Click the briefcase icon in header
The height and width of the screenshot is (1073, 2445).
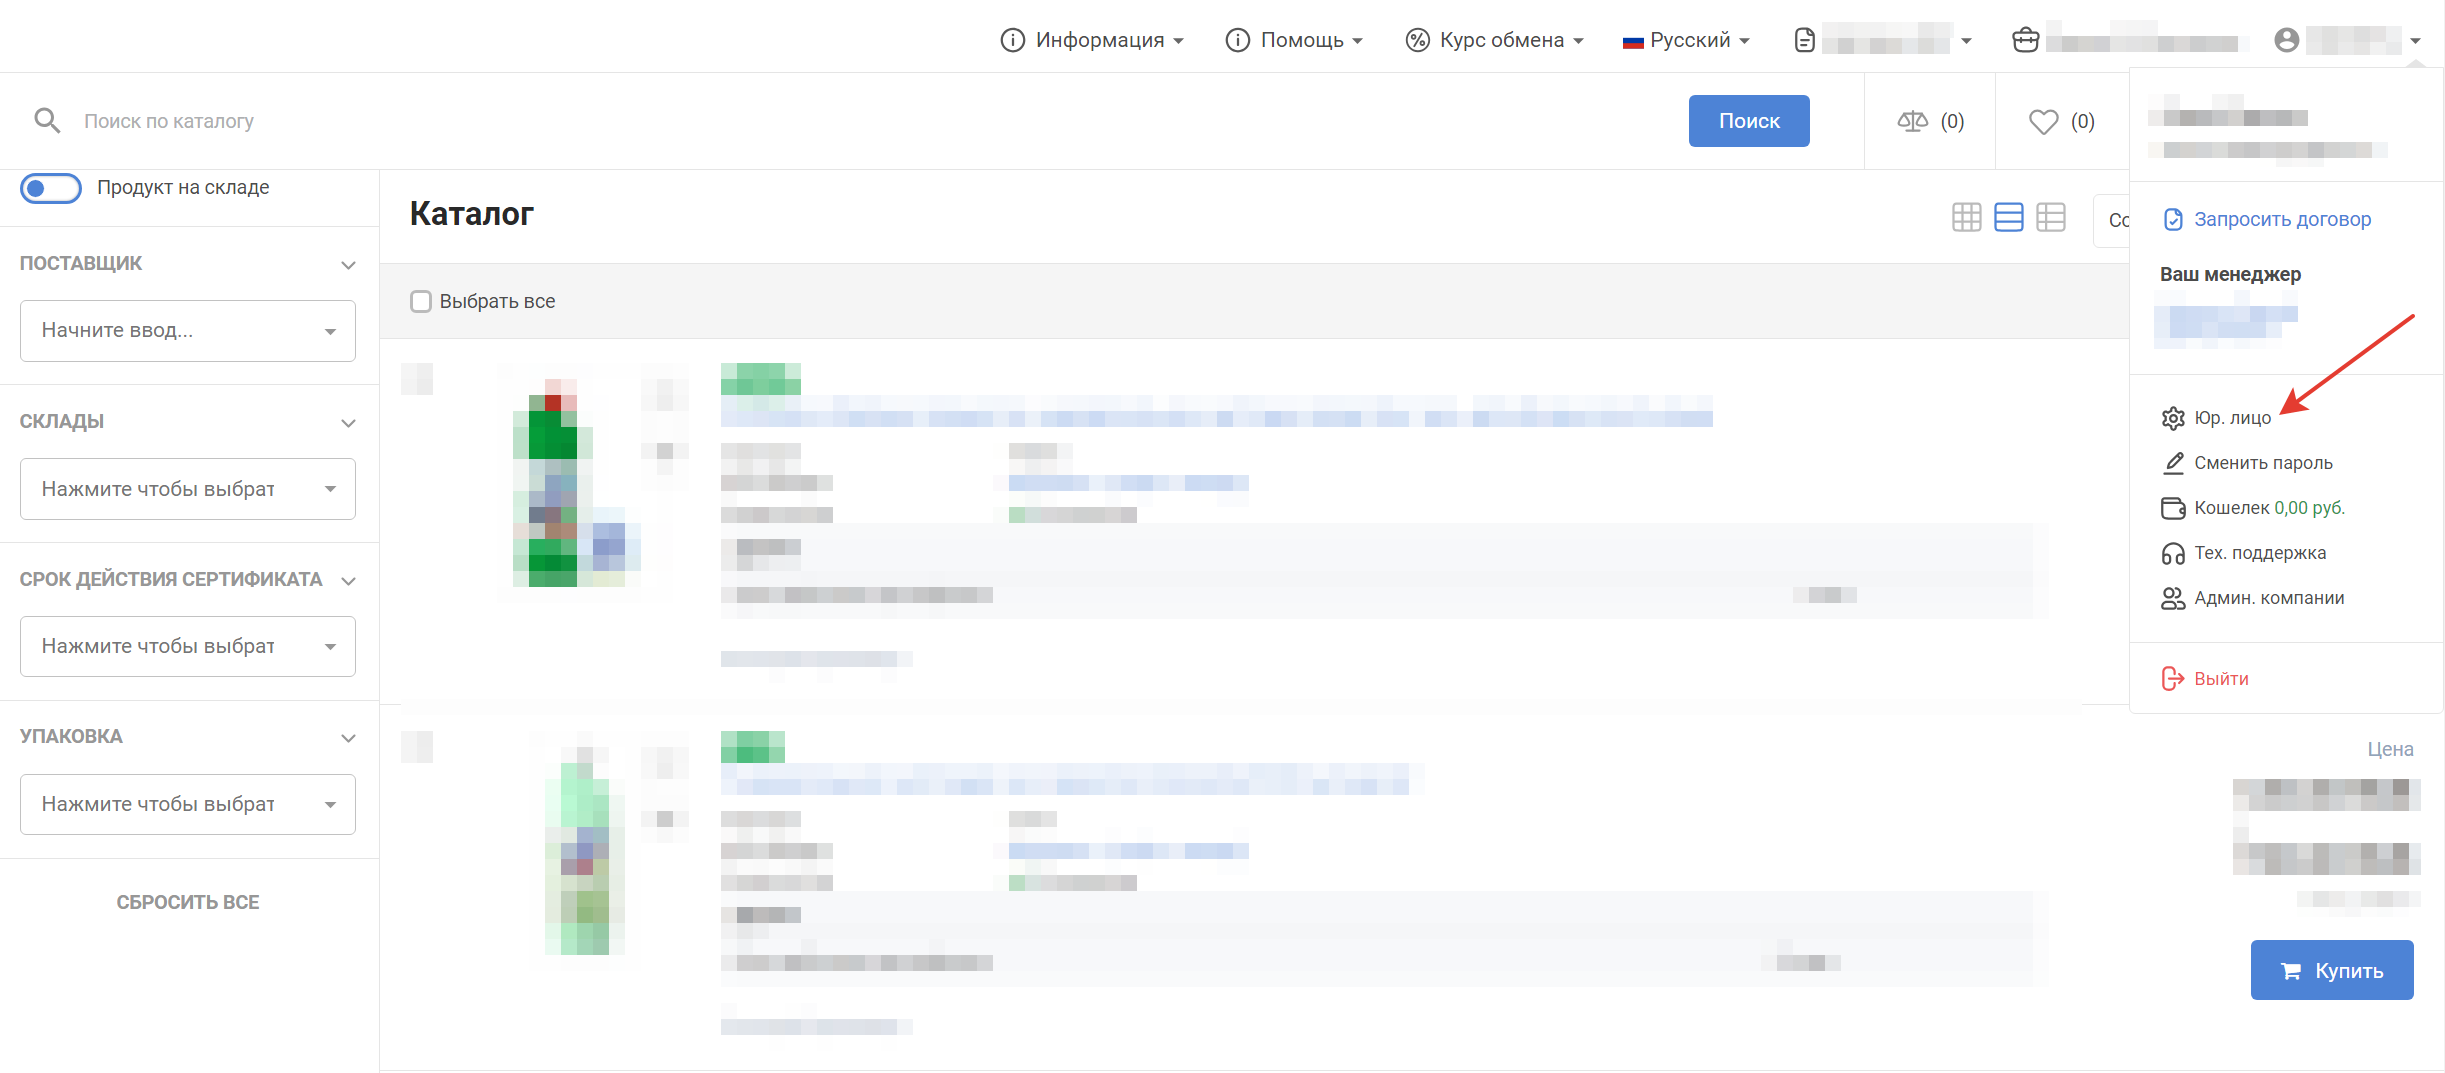2025,40
